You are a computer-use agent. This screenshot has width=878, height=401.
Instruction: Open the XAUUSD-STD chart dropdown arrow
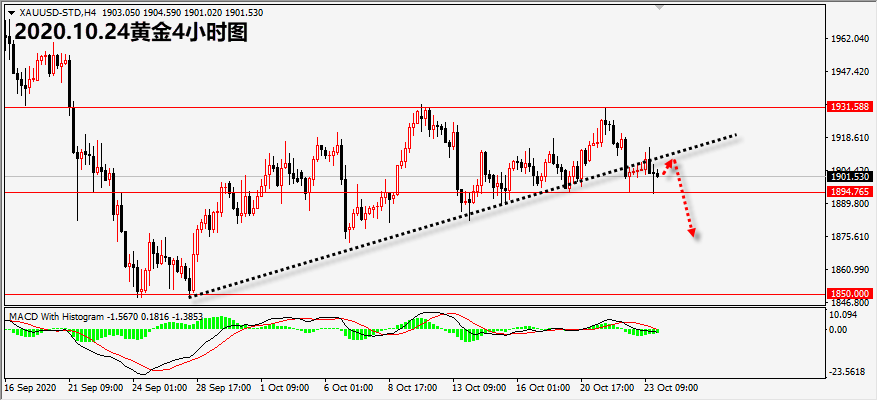tap(11, 11)
